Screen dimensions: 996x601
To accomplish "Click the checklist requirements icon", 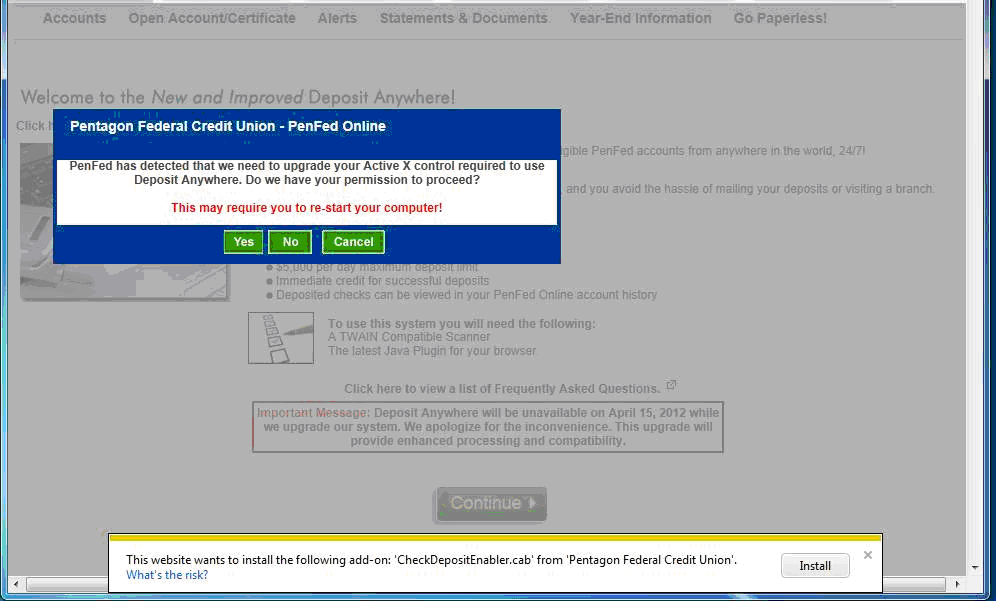I will tap(281, 338).
